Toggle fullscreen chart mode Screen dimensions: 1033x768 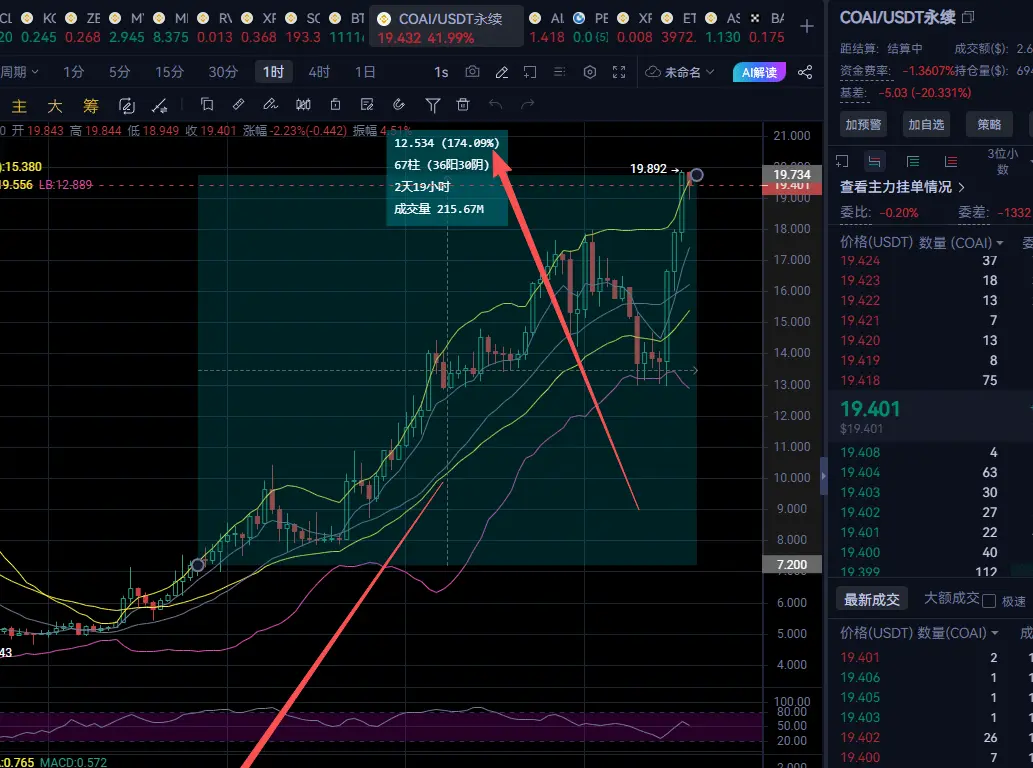tap(619, 72)
